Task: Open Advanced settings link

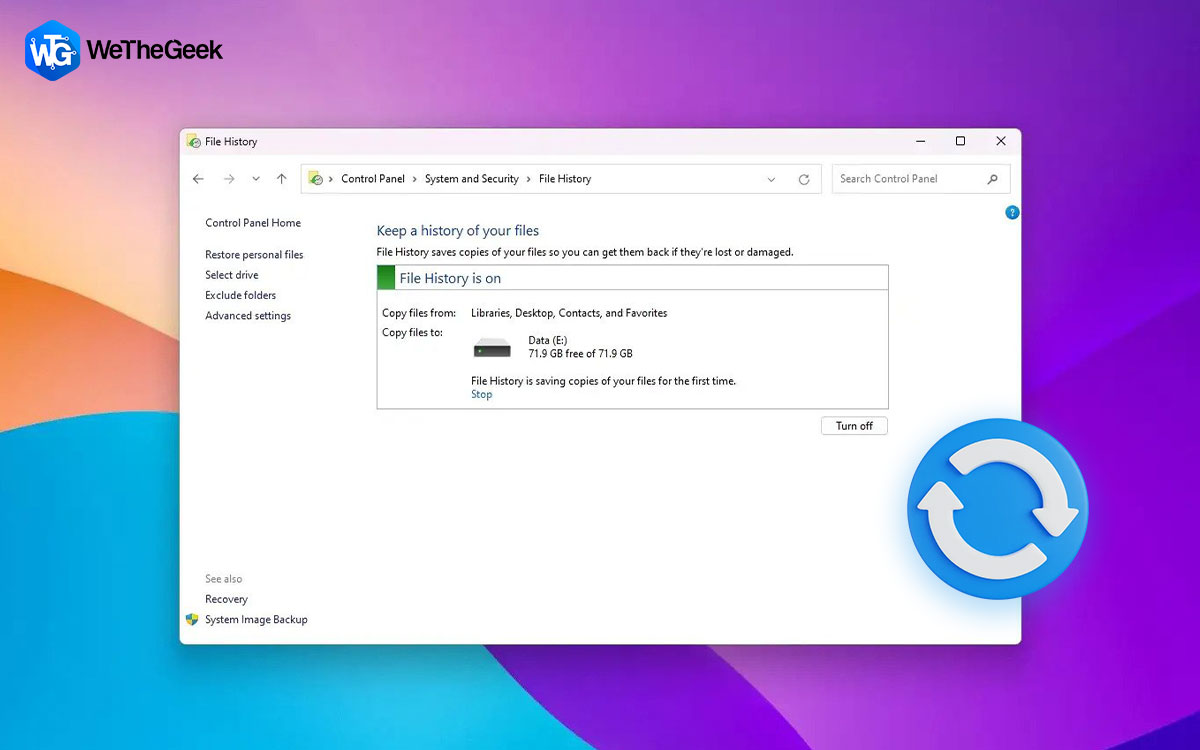Action: tap(248, 316)
